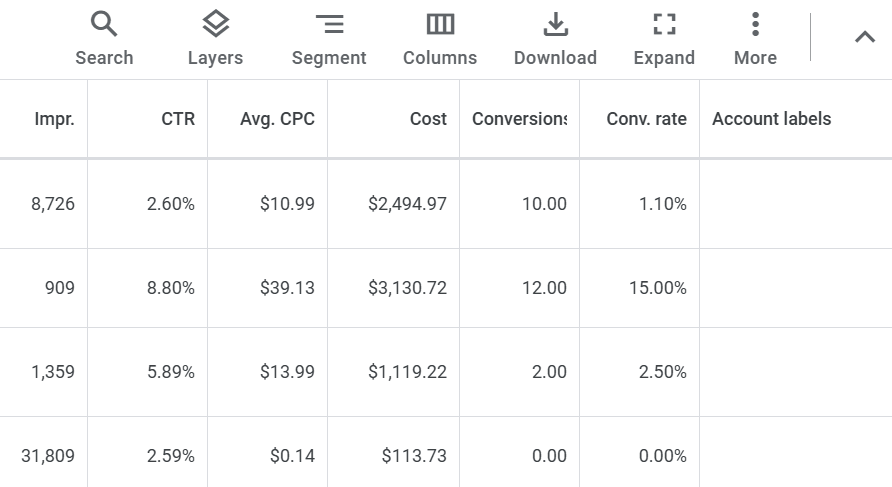Image resolution: width=892 pixels, height=487 pixels.
Task: Select the 8.80% CTR cell
Action: pyautogui.click(x=148, y=288)
